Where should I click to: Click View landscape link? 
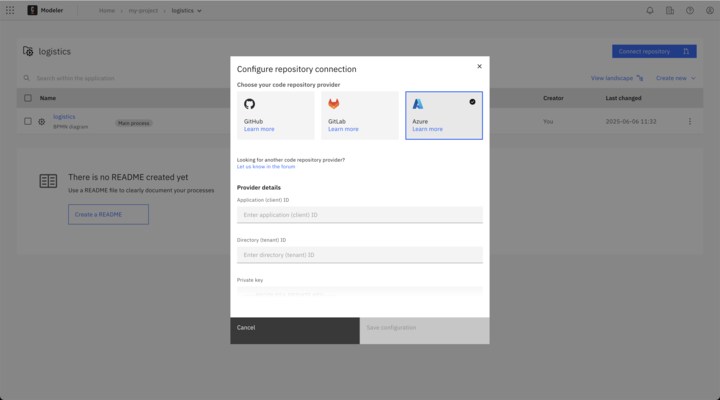[x=617, y=78]
